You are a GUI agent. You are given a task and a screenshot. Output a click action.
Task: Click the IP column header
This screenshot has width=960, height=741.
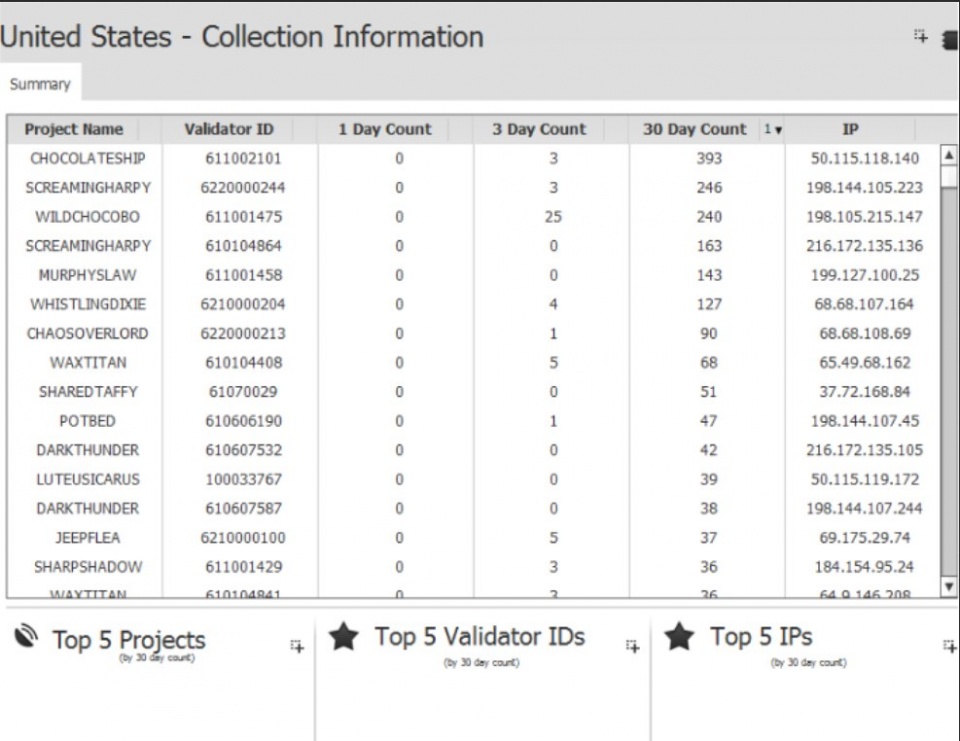[850, 129]
